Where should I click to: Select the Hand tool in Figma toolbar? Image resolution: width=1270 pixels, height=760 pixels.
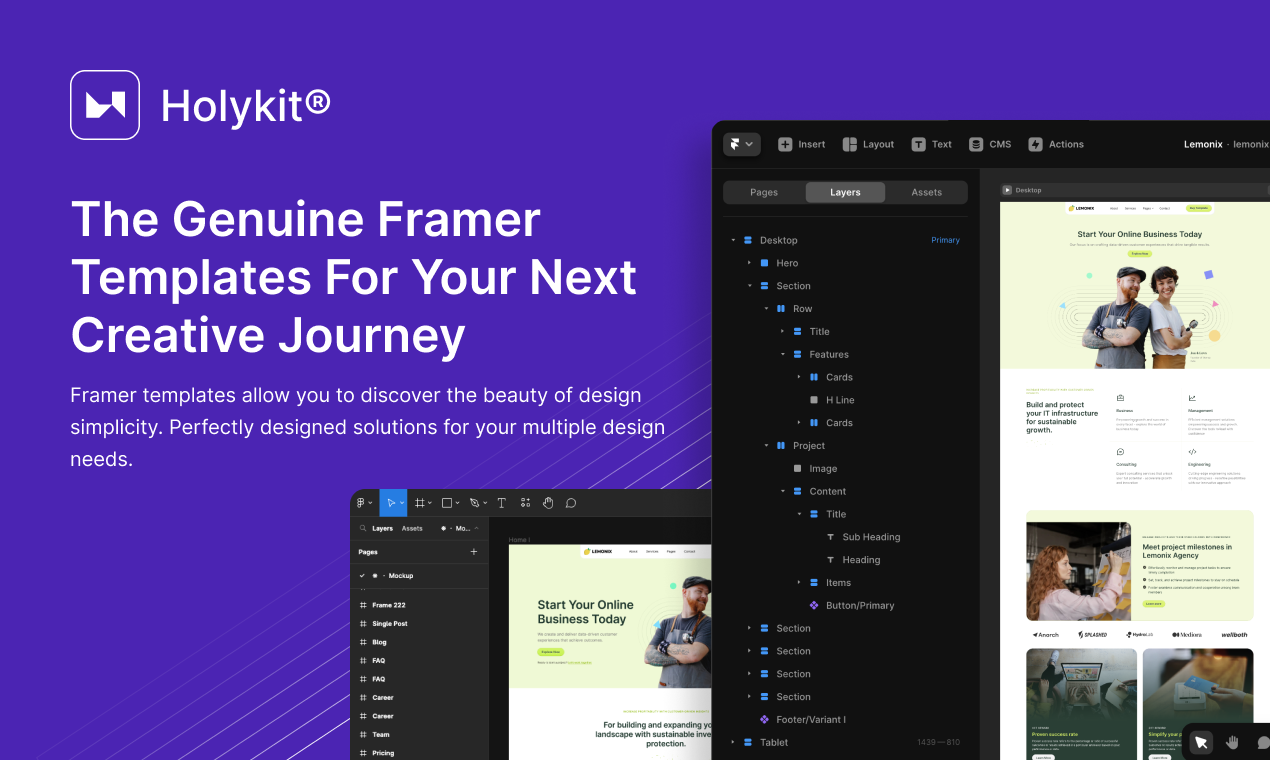pyautogui.click(x=548, y=503)
